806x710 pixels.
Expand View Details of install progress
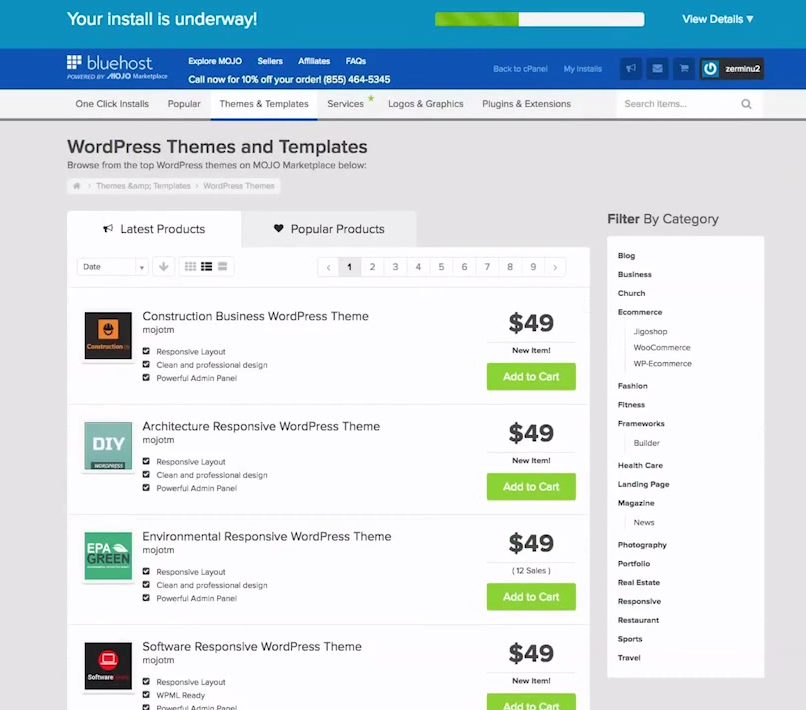click(718, 20)
